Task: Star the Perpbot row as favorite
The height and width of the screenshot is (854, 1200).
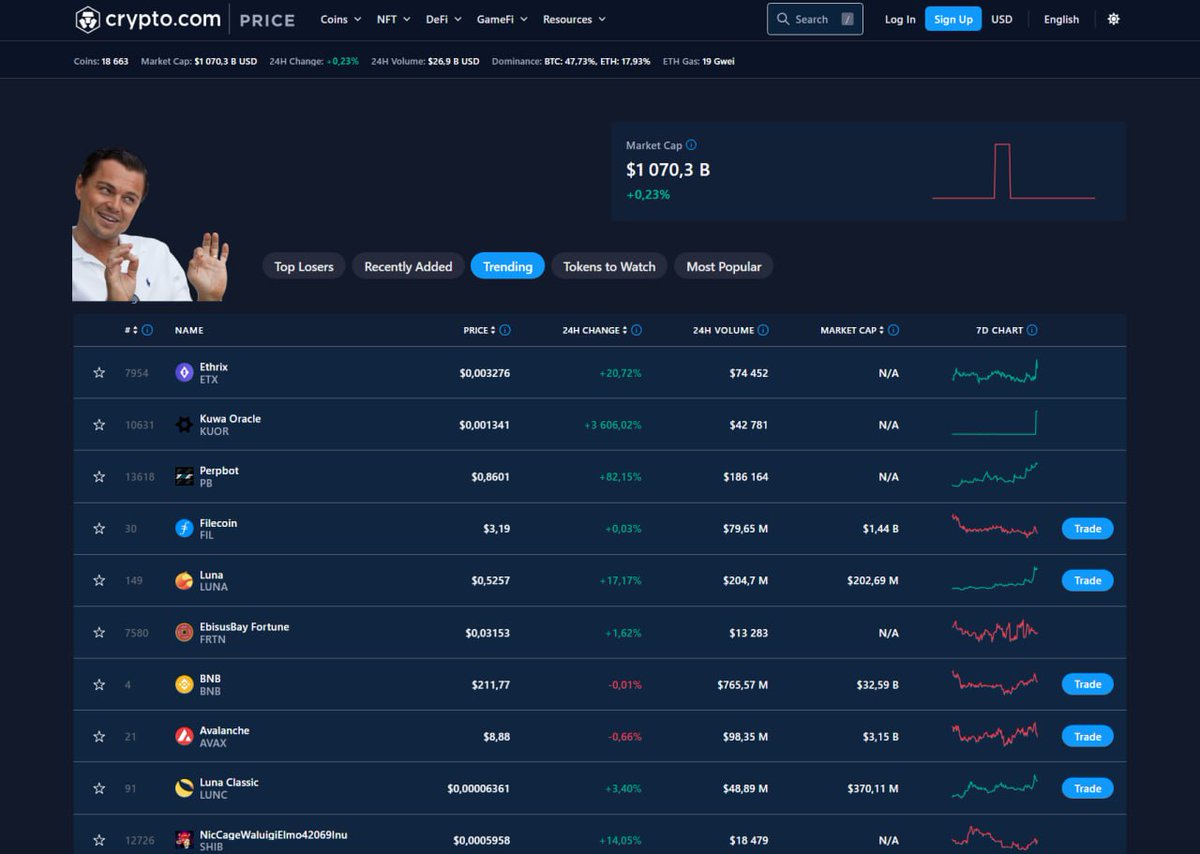Action: (99, 477)
